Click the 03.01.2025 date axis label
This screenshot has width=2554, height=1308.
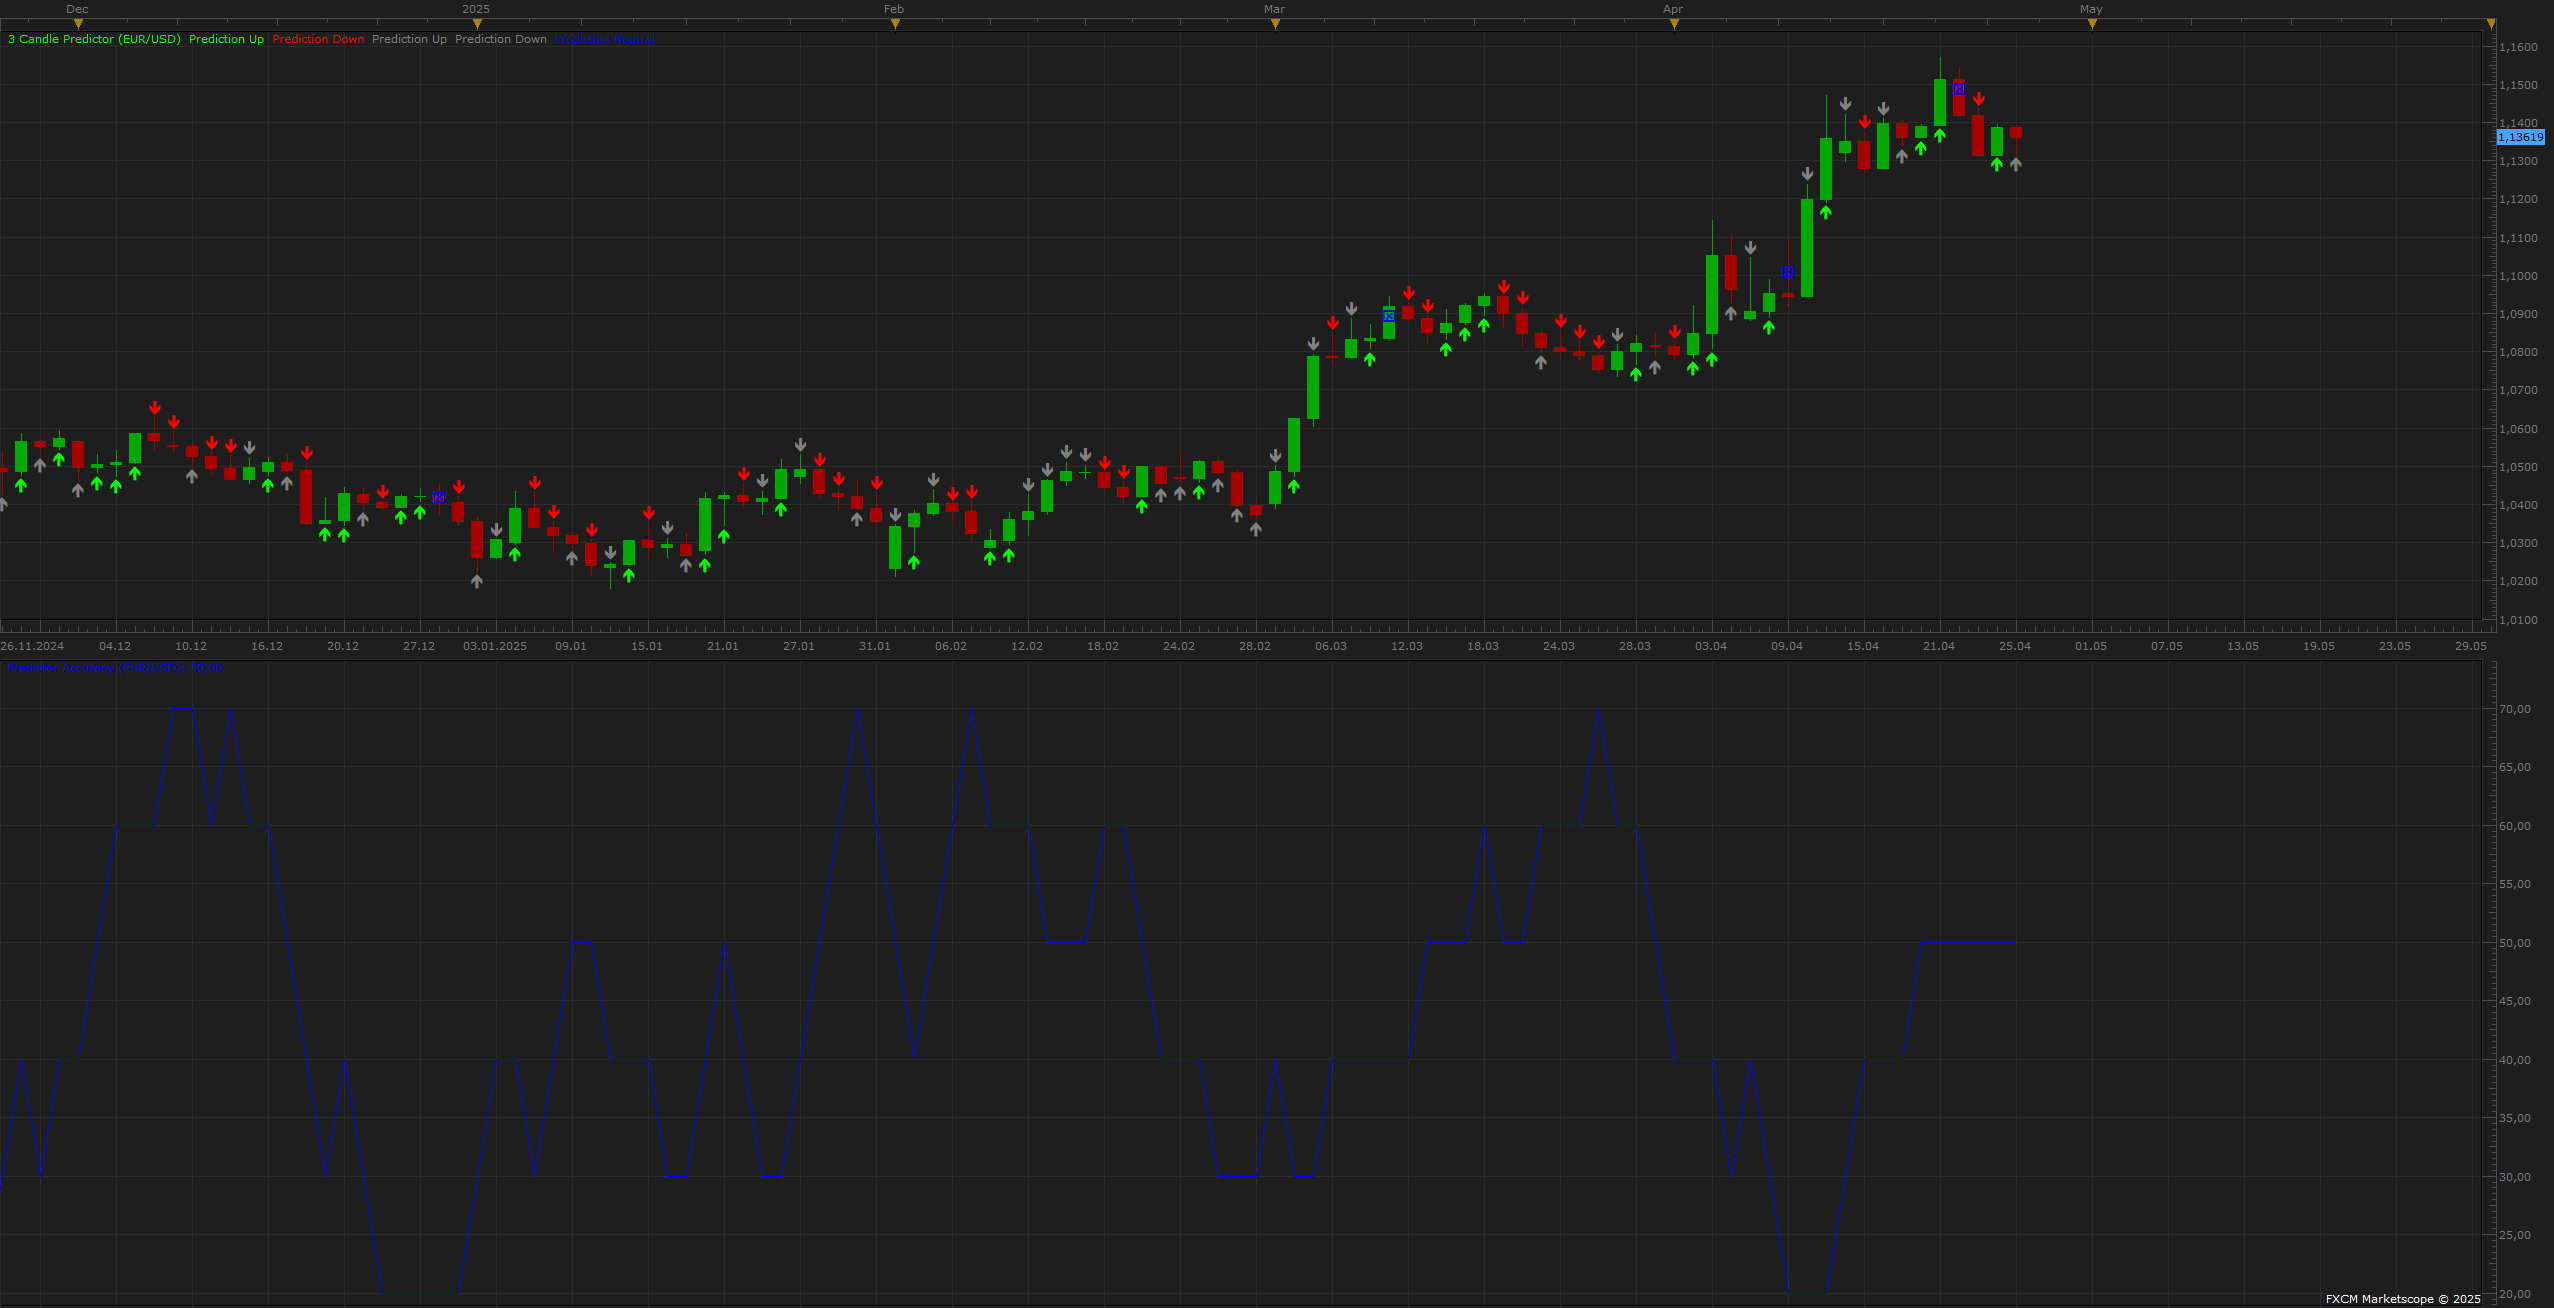click(x=495, y=646)
